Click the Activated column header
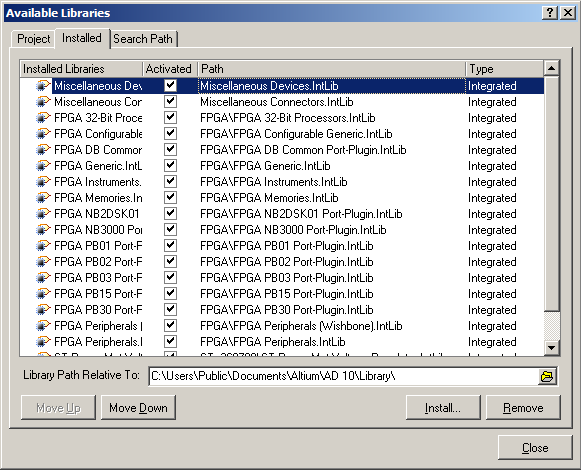Screen dimensions: 581x470 coord(170,69)
